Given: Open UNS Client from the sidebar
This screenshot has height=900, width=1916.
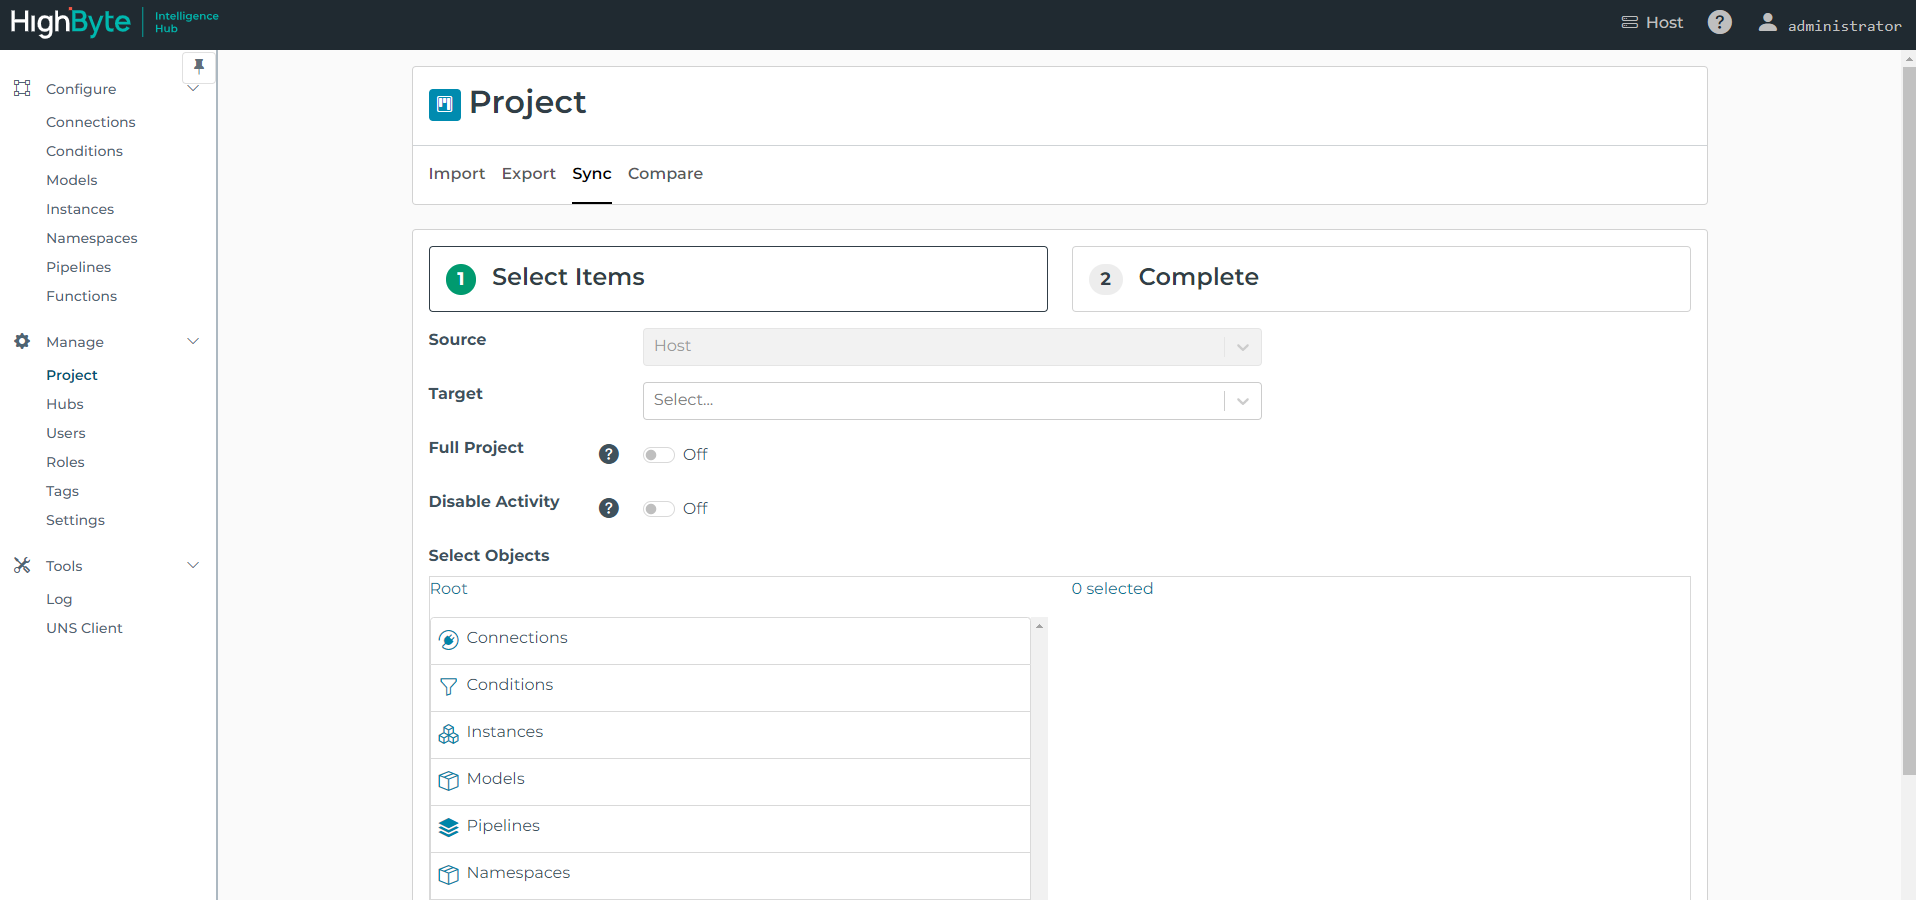Looking at the screenshot, I should point(84,628).
